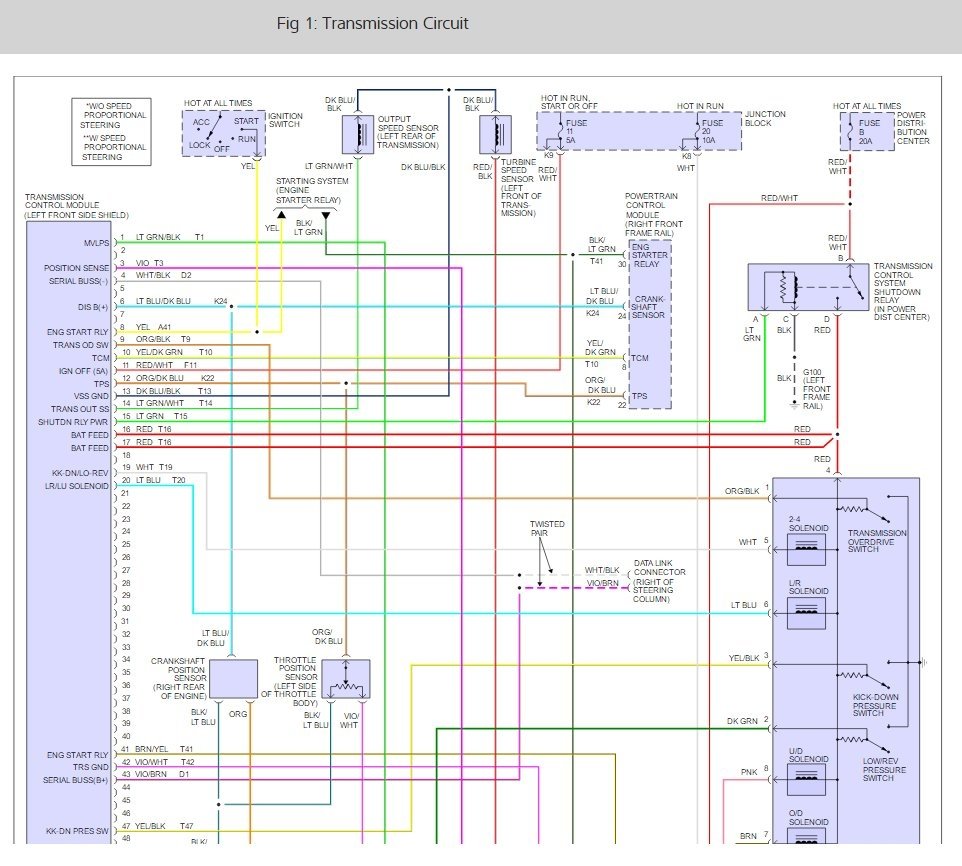Click the KK-DN PRES SW pin label

coord(77,831)
